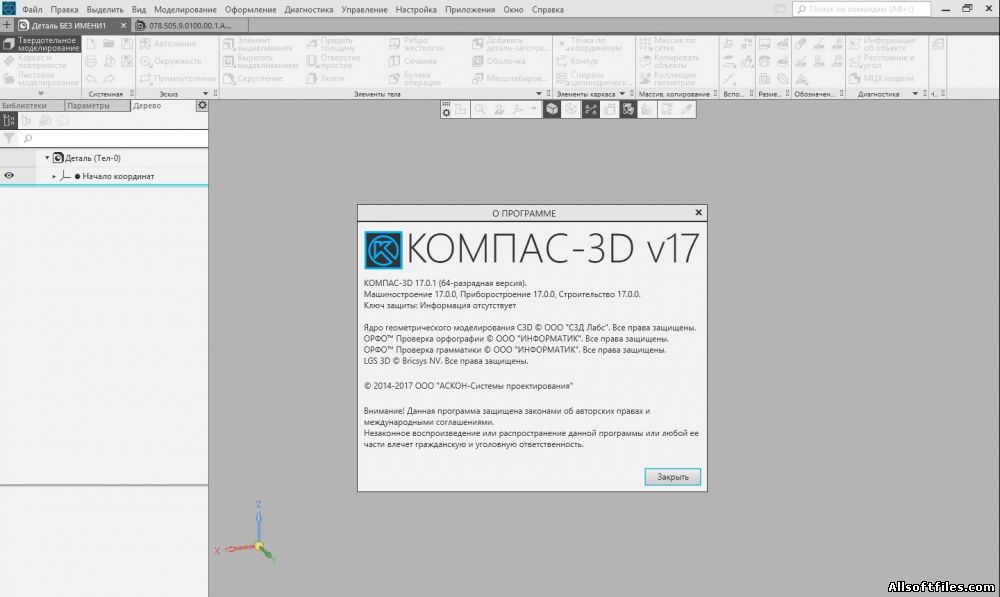This screenshot has width=1000, height=597.
Task: Click the New document icon in Системная panel
Action: pyautogui.click(x=91, y=43)
